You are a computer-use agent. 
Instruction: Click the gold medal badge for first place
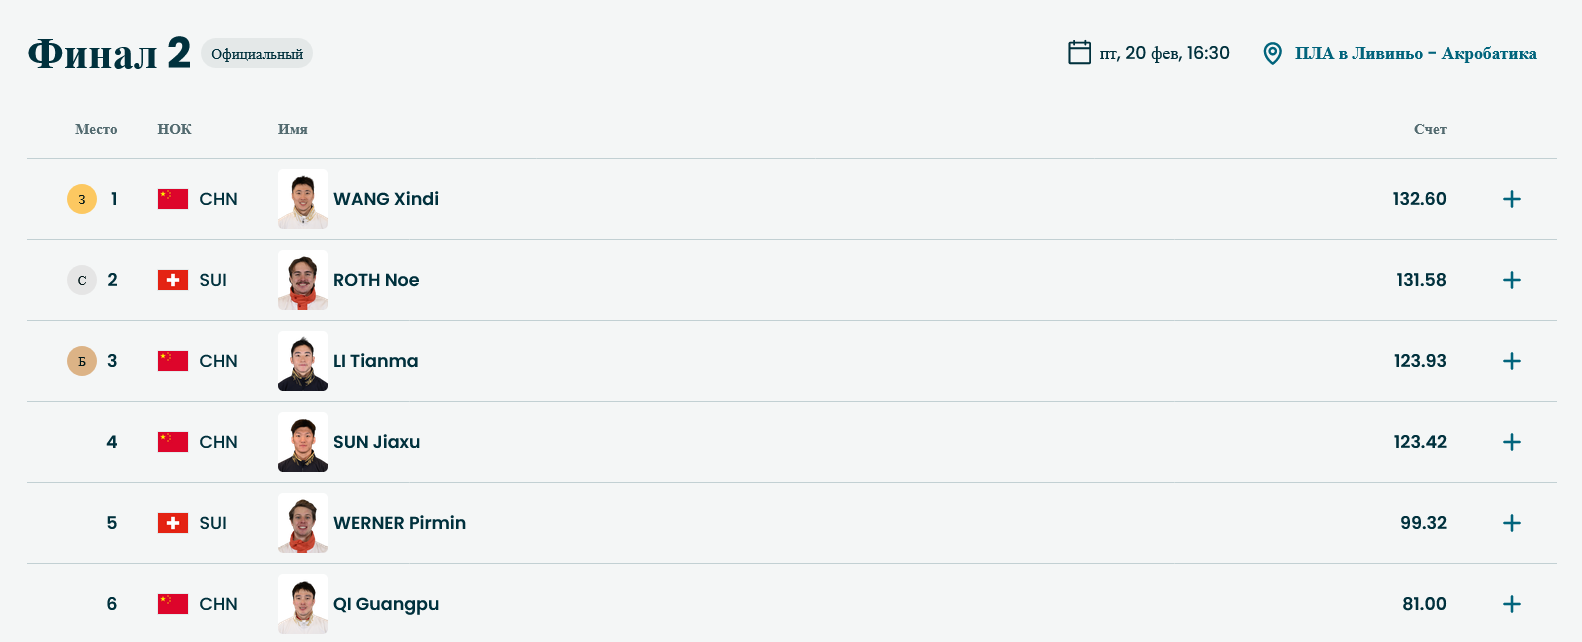click(x=82, y=199)
